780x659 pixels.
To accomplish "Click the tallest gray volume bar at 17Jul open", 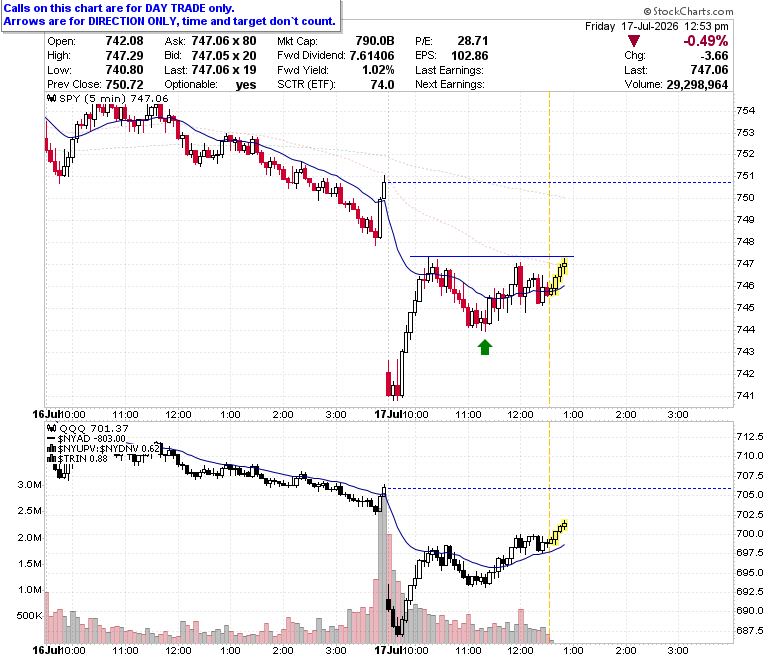I will click(383, 569).
